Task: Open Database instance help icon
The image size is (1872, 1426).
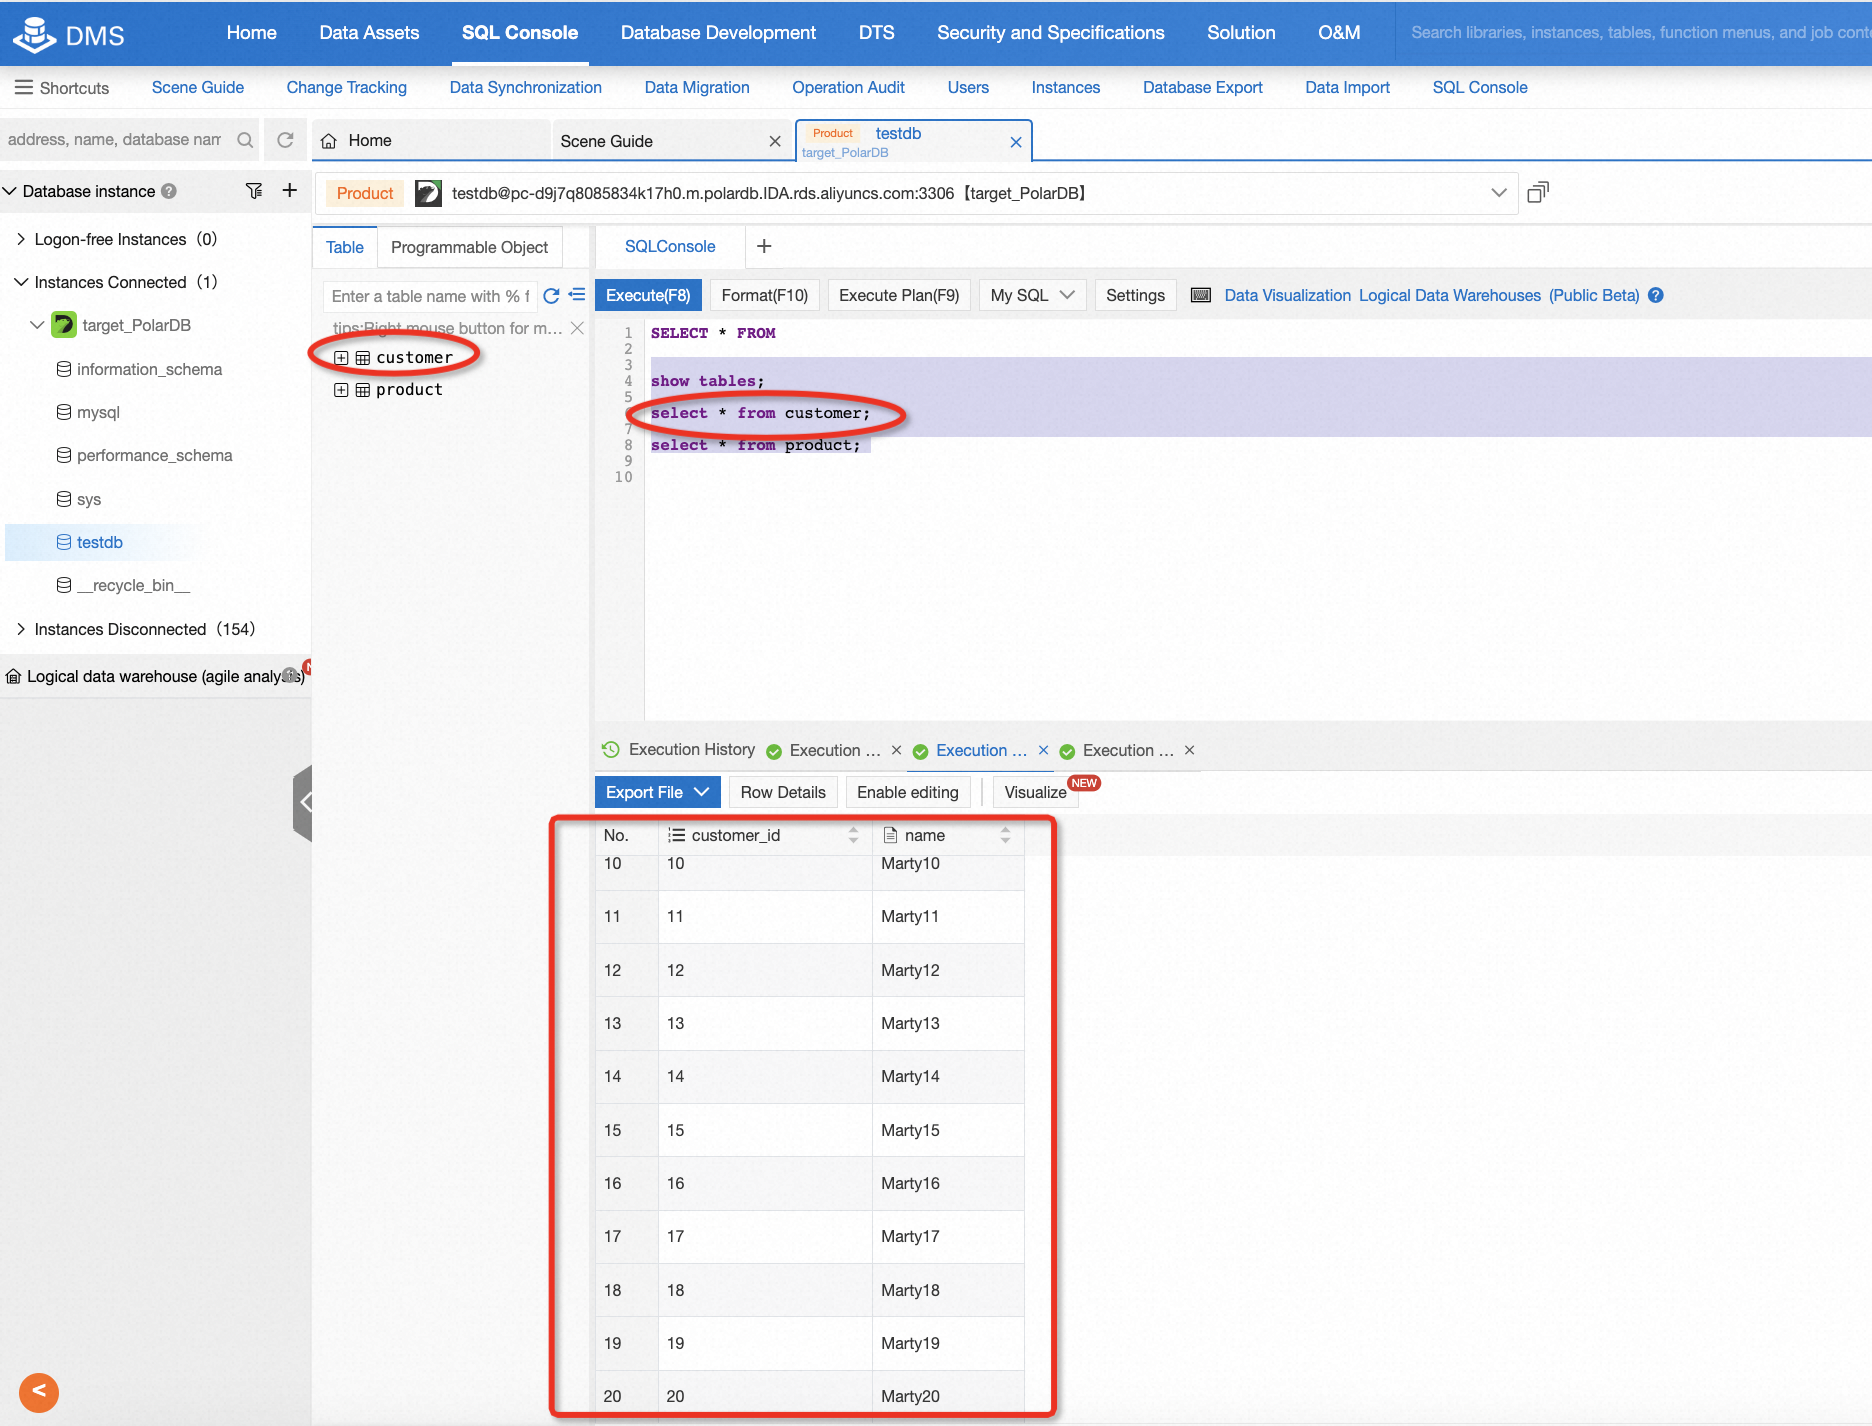Action: 169,191
